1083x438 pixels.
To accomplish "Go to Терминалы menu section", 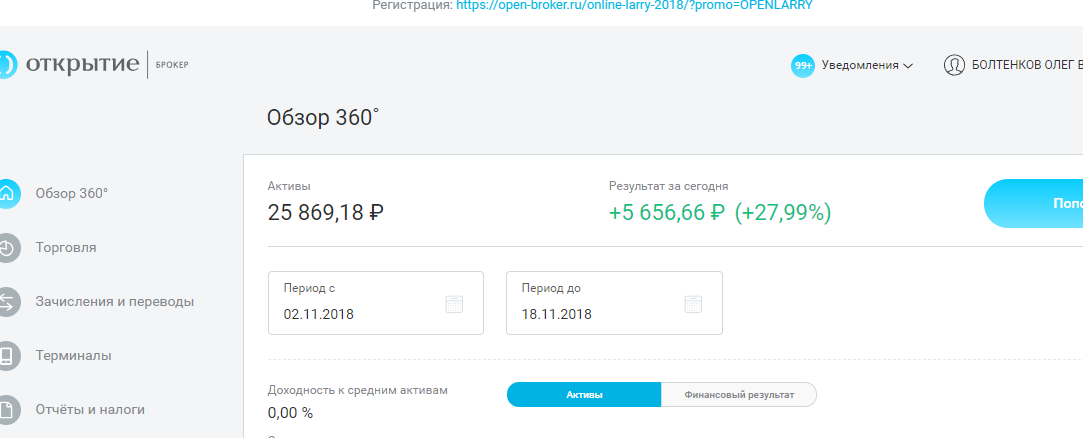I will [73, 355].
